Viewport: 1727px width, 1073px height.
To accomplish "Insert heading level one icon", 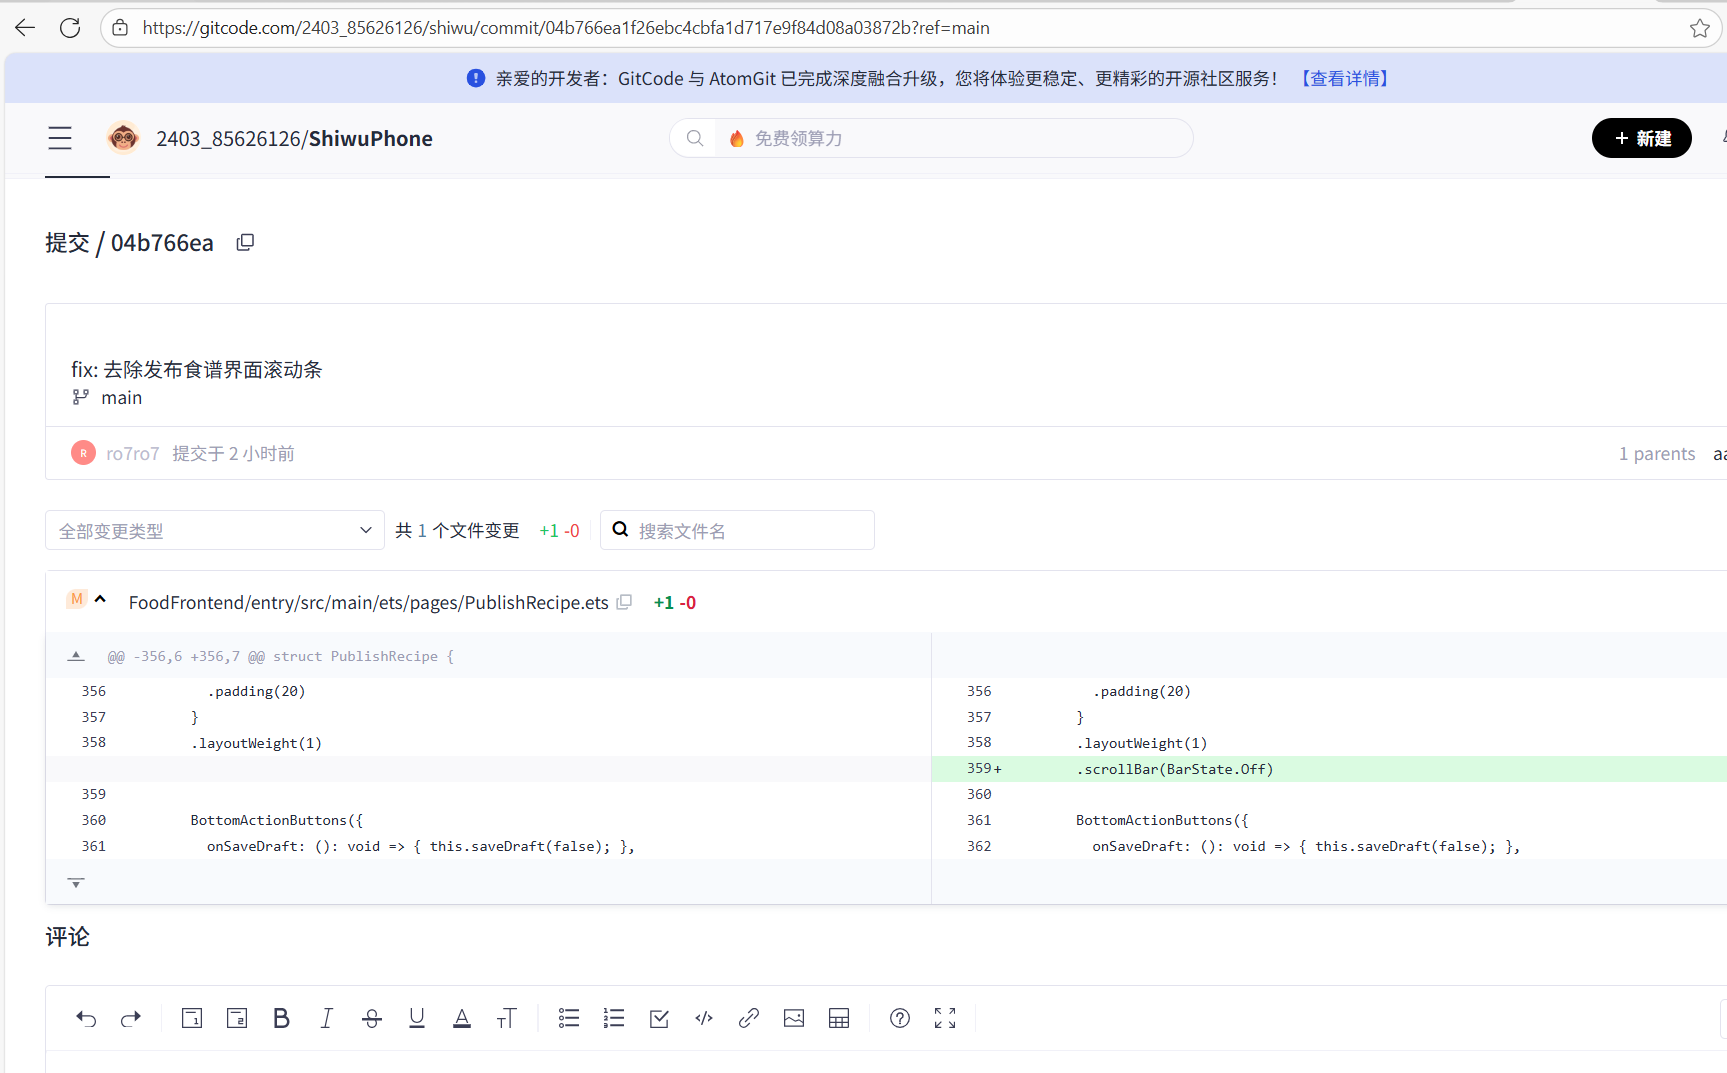I will click(x=192, y=1018).
